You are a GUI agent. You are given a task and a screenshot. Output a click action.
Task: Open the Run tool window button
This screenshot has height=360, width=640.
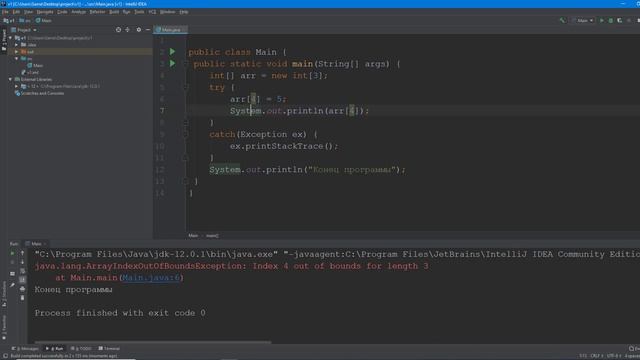pos(54,349)
